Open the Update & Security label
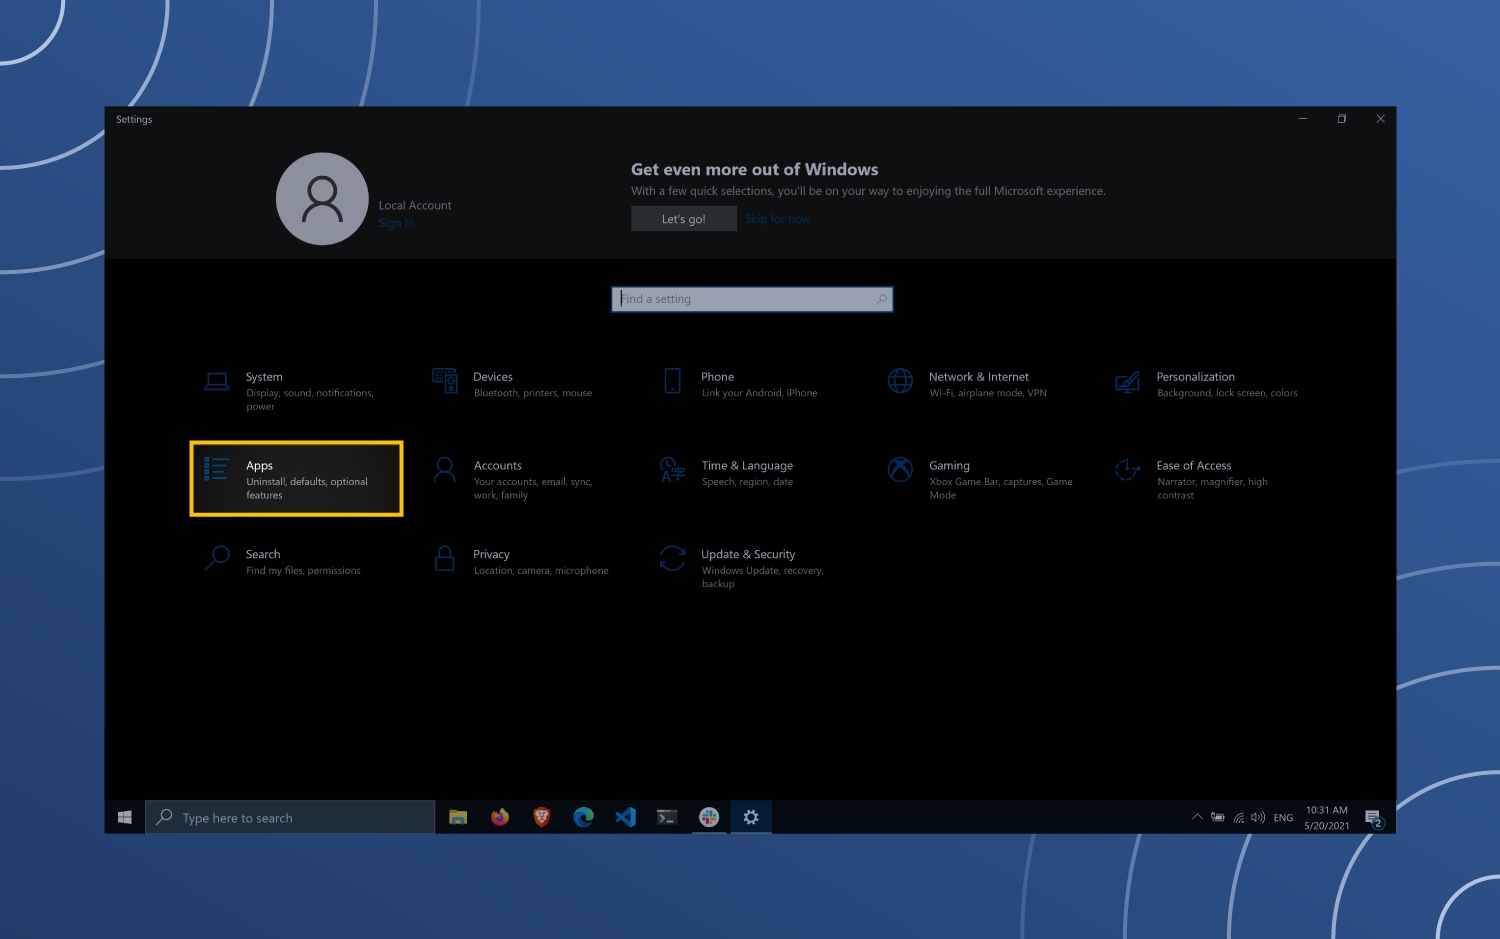Viewport: 1500px width, 939px height. pyautogui.click(x=748, y=554)
